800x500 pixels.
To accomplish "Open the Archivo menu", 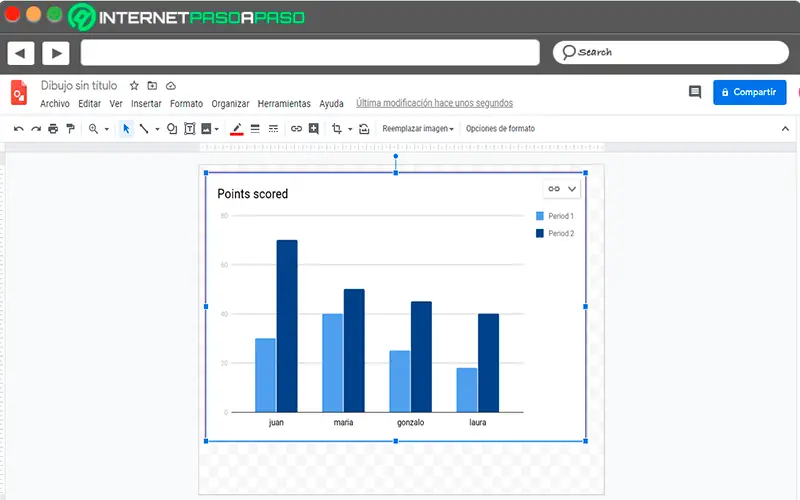I will coord(55,104).
